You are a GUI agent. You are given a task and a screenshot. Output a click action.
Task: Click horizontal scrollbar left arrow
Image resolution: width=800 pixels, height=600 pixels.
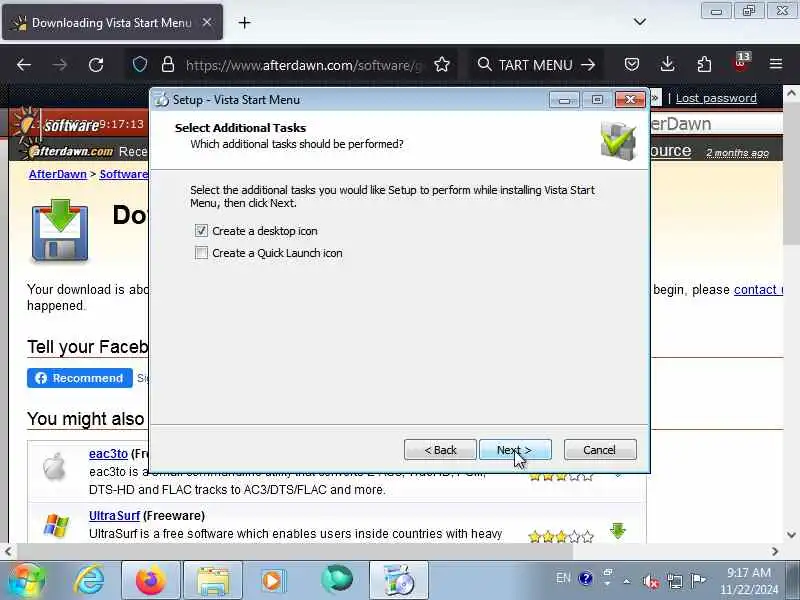click(8, 552)
